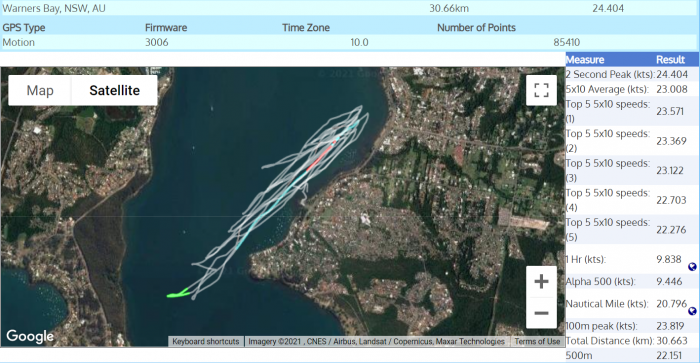Zoom in on the map
This screenshot has height=363, width=700.
point(541,282)
